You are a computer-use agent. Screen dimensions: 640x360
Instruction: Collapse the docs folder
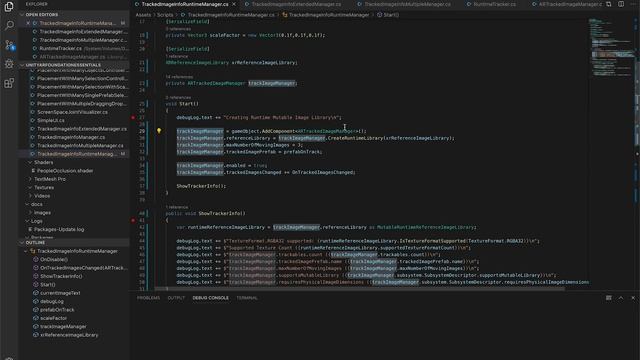(27, 204)
